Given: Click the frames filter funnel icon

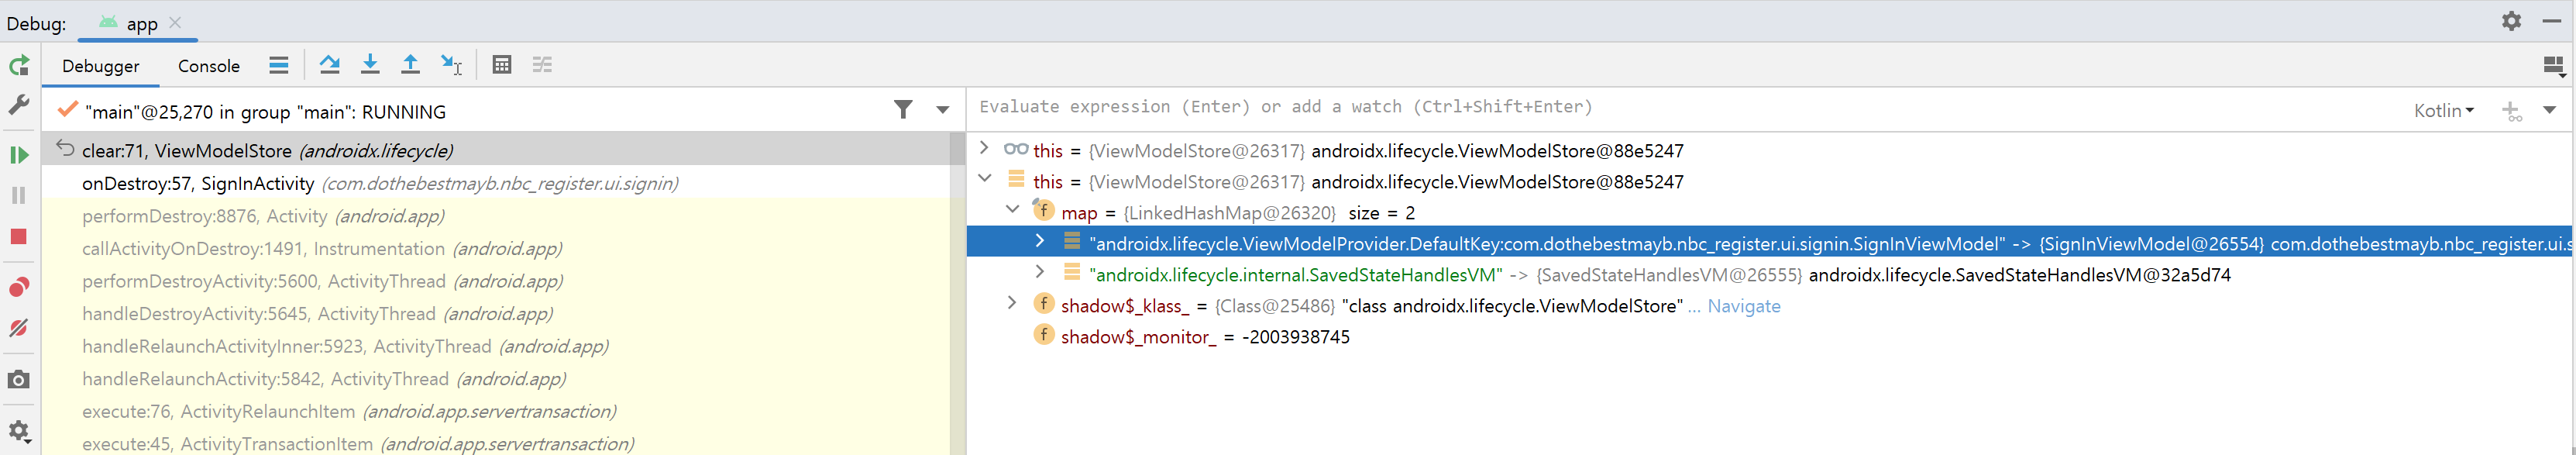Looking at the screenshot, I should tap(903, 110).
